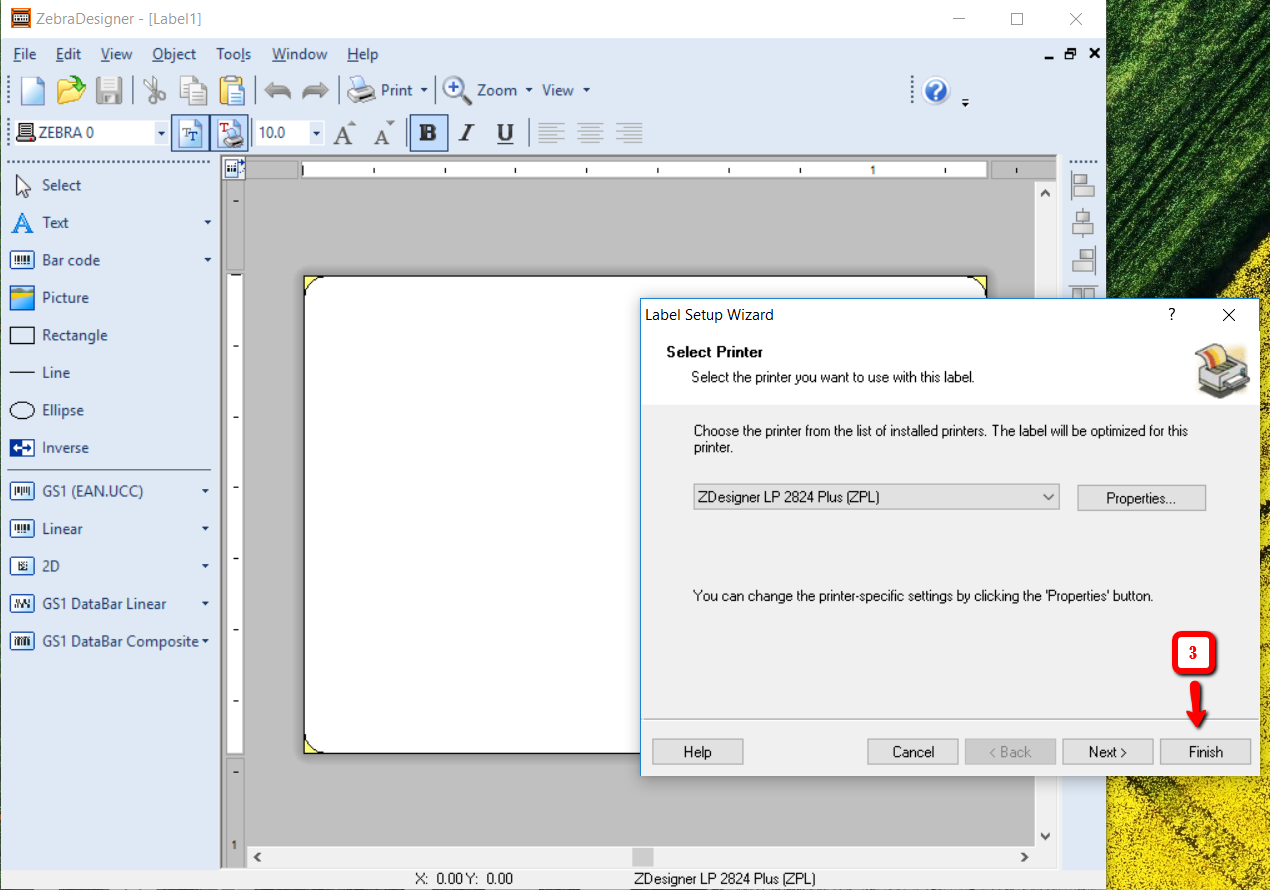Viewport: 1270px width, 890px height.
Task: Click the horizontal scrollbar thumb
Action: (x=643, y=857)
